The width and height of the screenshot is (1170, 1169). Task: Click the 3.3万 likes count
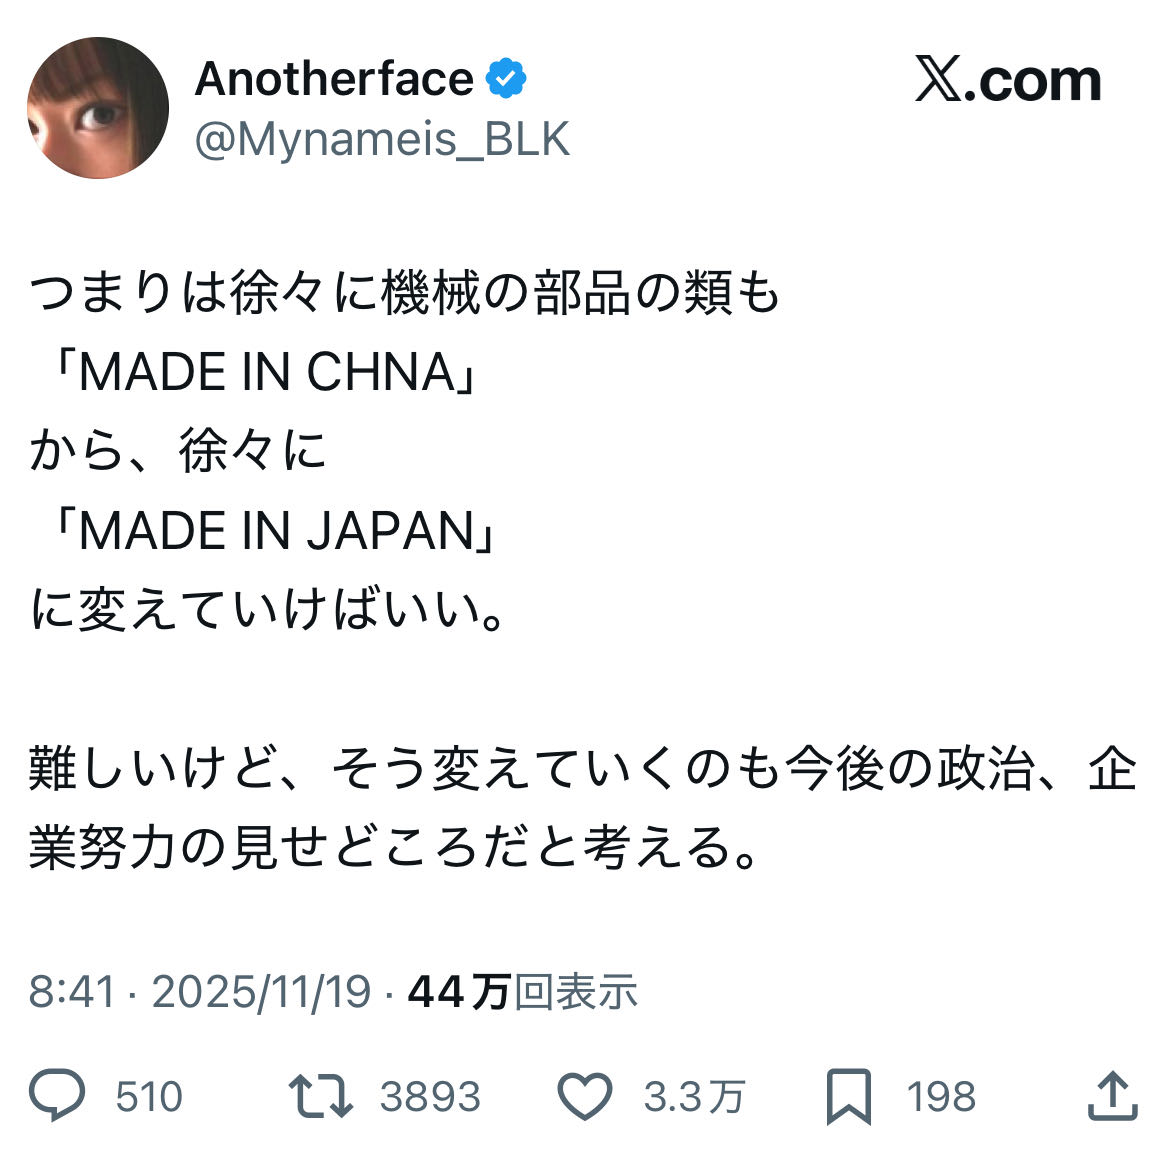tap(694, 1097)
